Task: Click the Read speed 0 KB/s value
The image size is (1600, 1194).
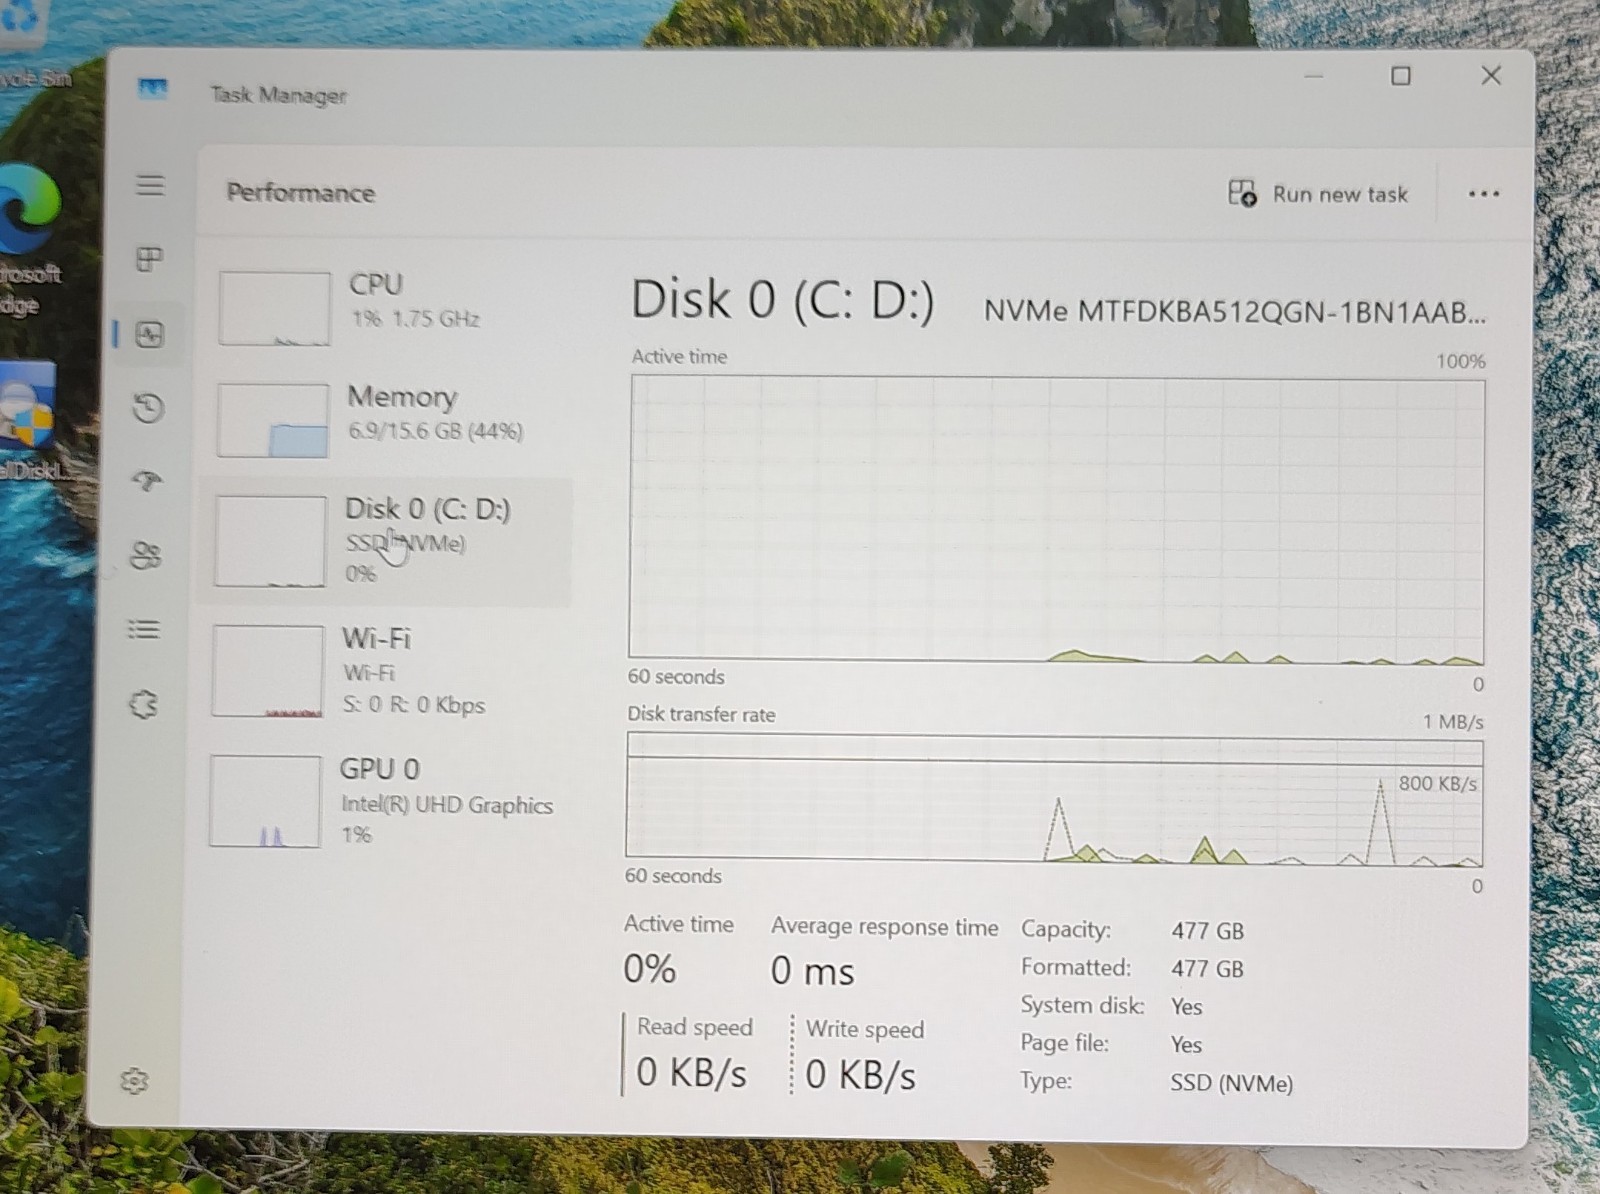Action: (x=692, y=1073)
